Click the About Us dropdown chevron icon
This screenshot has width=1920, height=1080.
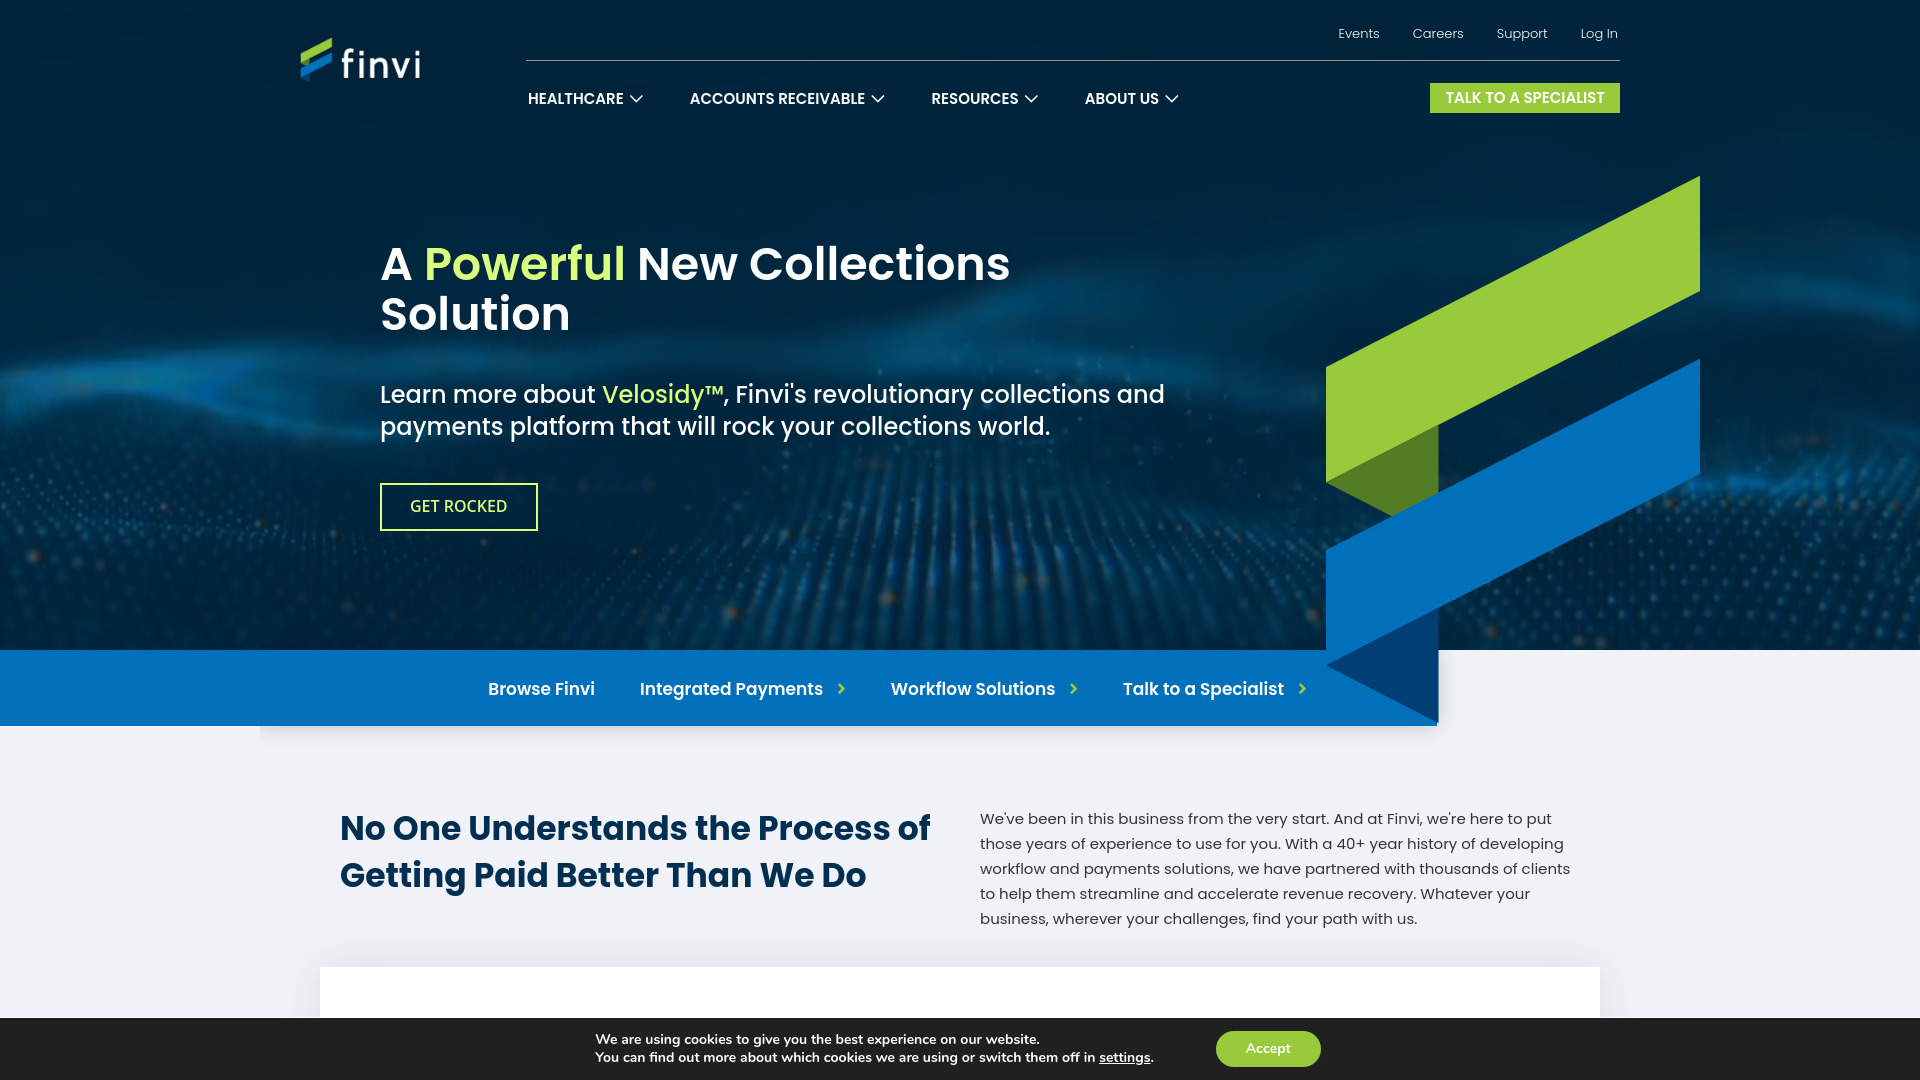point(1171,99)
